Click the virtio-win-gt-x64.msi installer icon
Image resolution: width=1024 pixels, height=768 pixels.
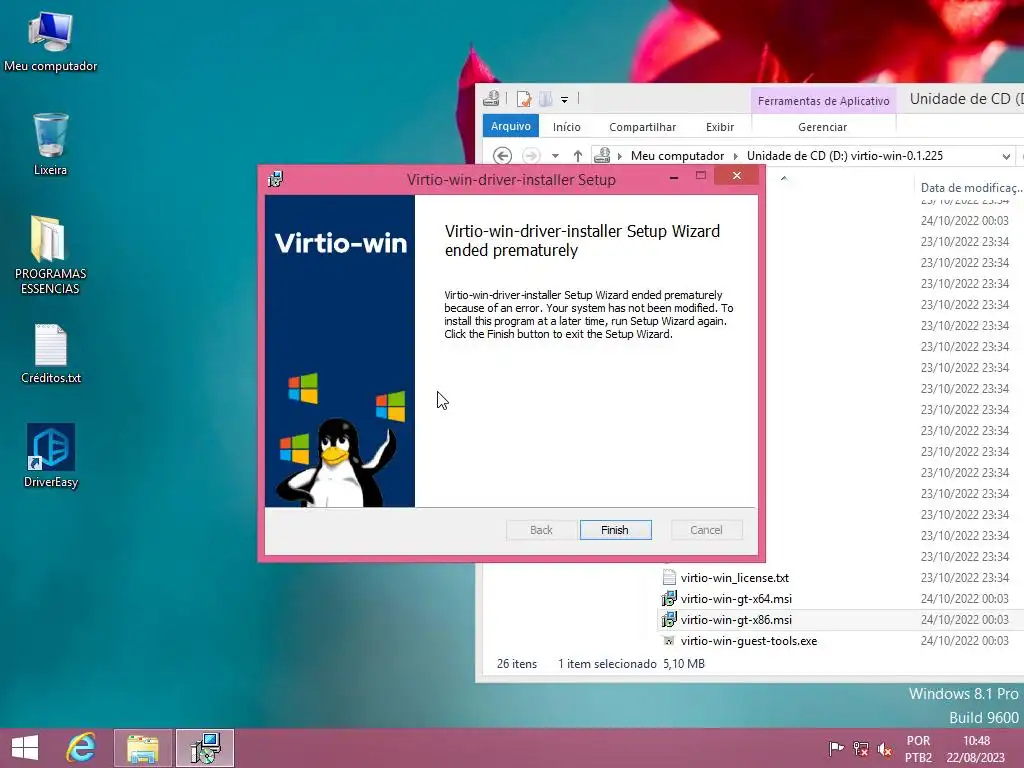click(x=669, y=598)
